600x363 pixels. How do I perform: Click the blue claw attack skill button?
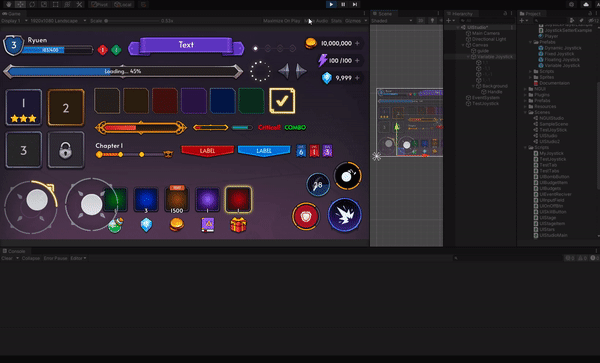pyautogui.click(x=345, y=215)
